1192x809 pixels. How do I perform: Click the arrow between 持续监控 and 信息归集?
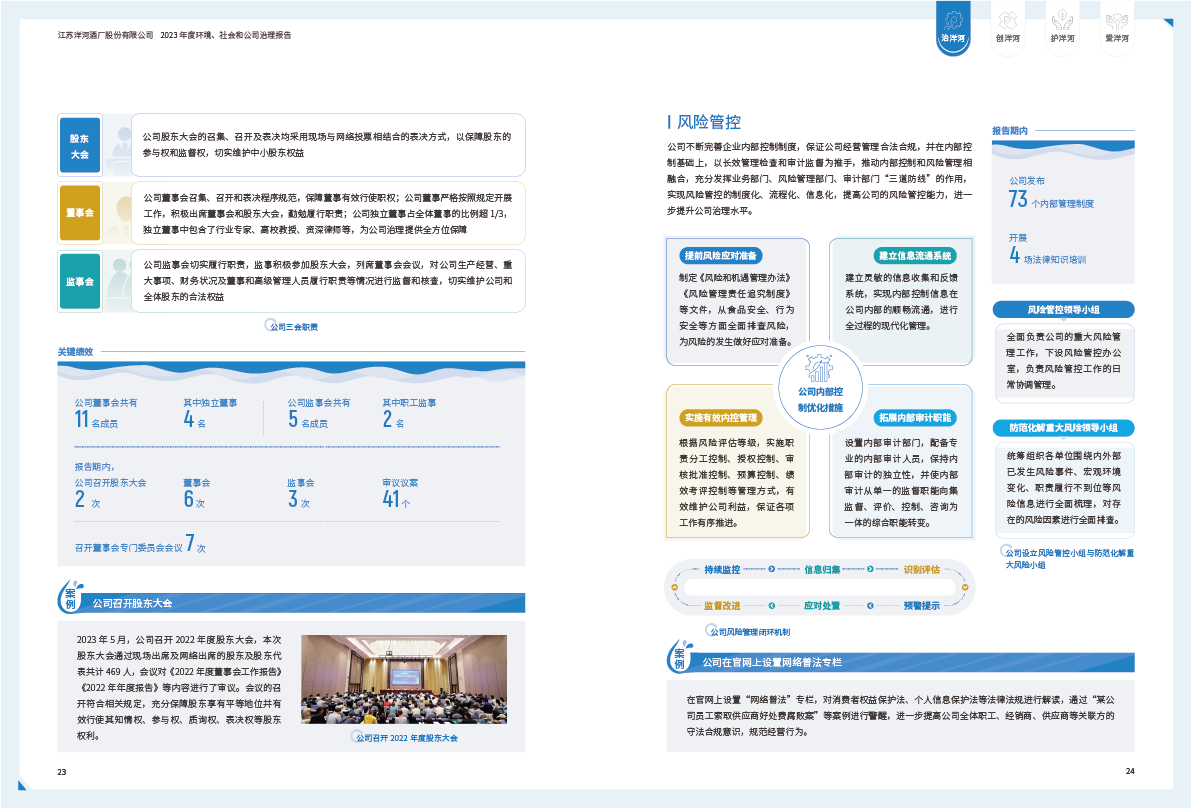pyautogui.click(x=771, y=570)
